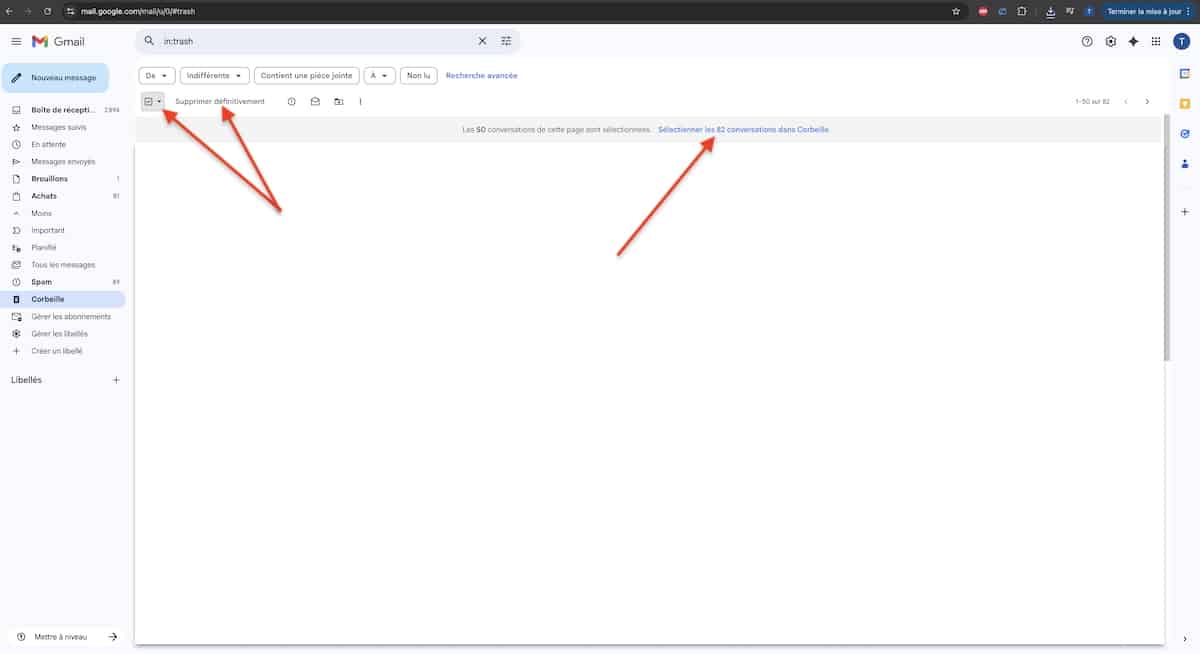
Task: Click the message list vertical scrollbar
Action: pos(1166,238)
